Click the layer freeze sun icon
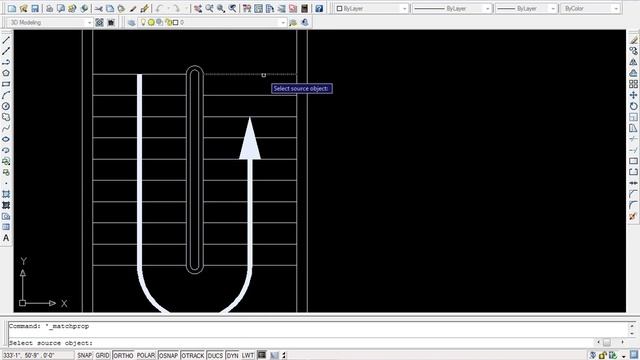This screenshot has height=360, width=640. tap(151, 22)
